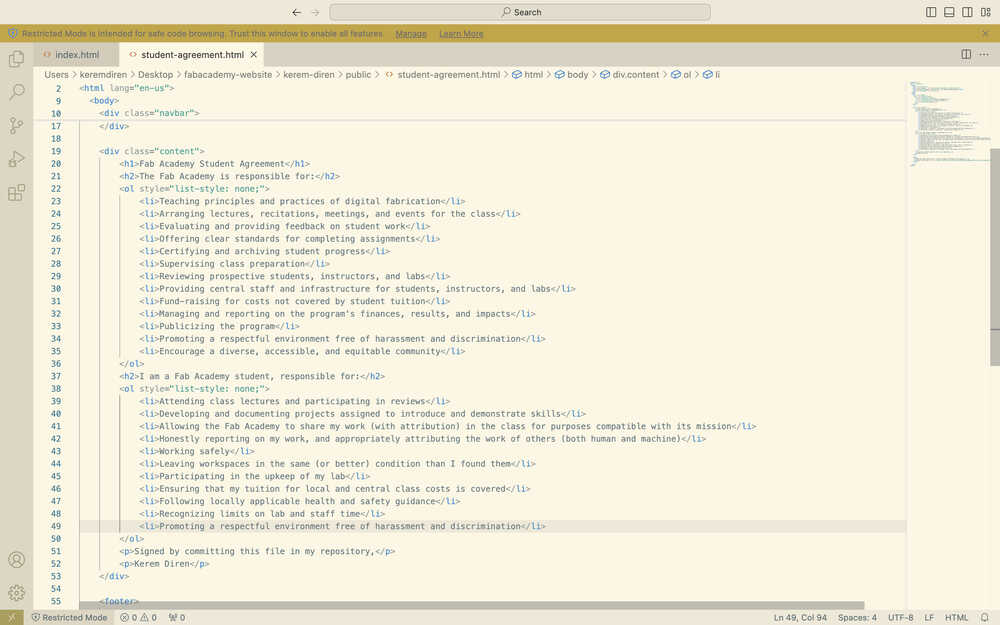This screenshot has height=625, width=1000.
Task: Open the Extensions view
Action: click(x=17, y=192)
